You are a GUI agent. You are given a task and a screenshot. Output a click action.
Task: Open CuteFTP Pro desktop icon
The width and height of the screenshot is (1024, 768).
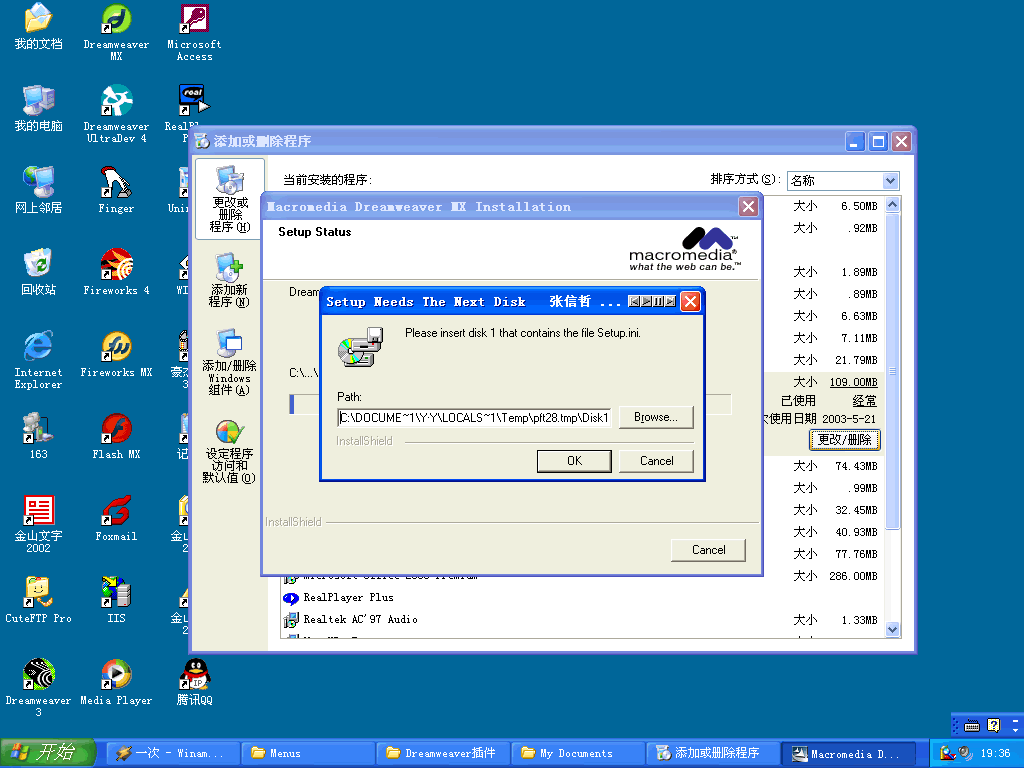38,595
